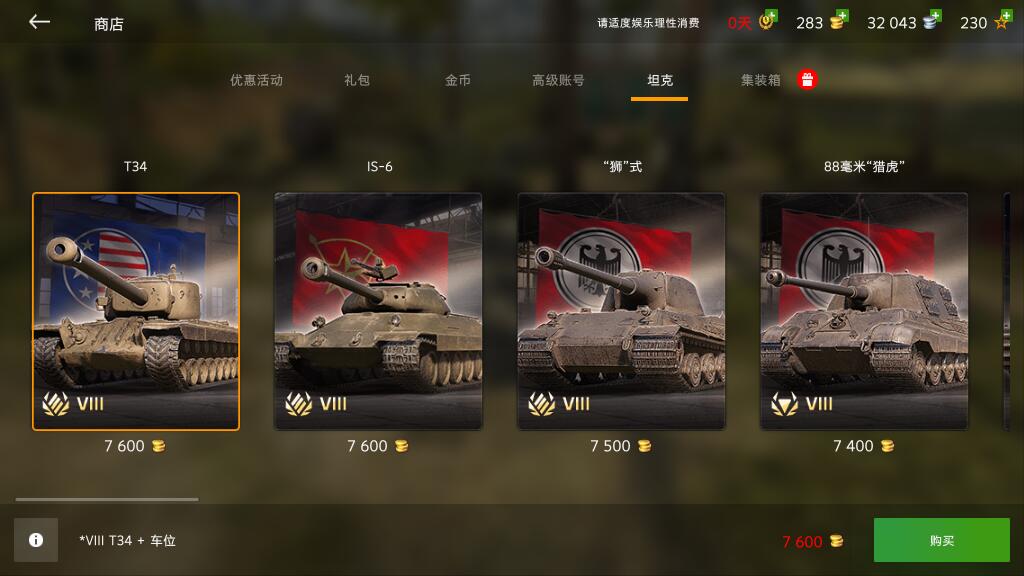Go back using the arrow icon
Viewport: 1024px width, 576px height.
coord(39,22)
